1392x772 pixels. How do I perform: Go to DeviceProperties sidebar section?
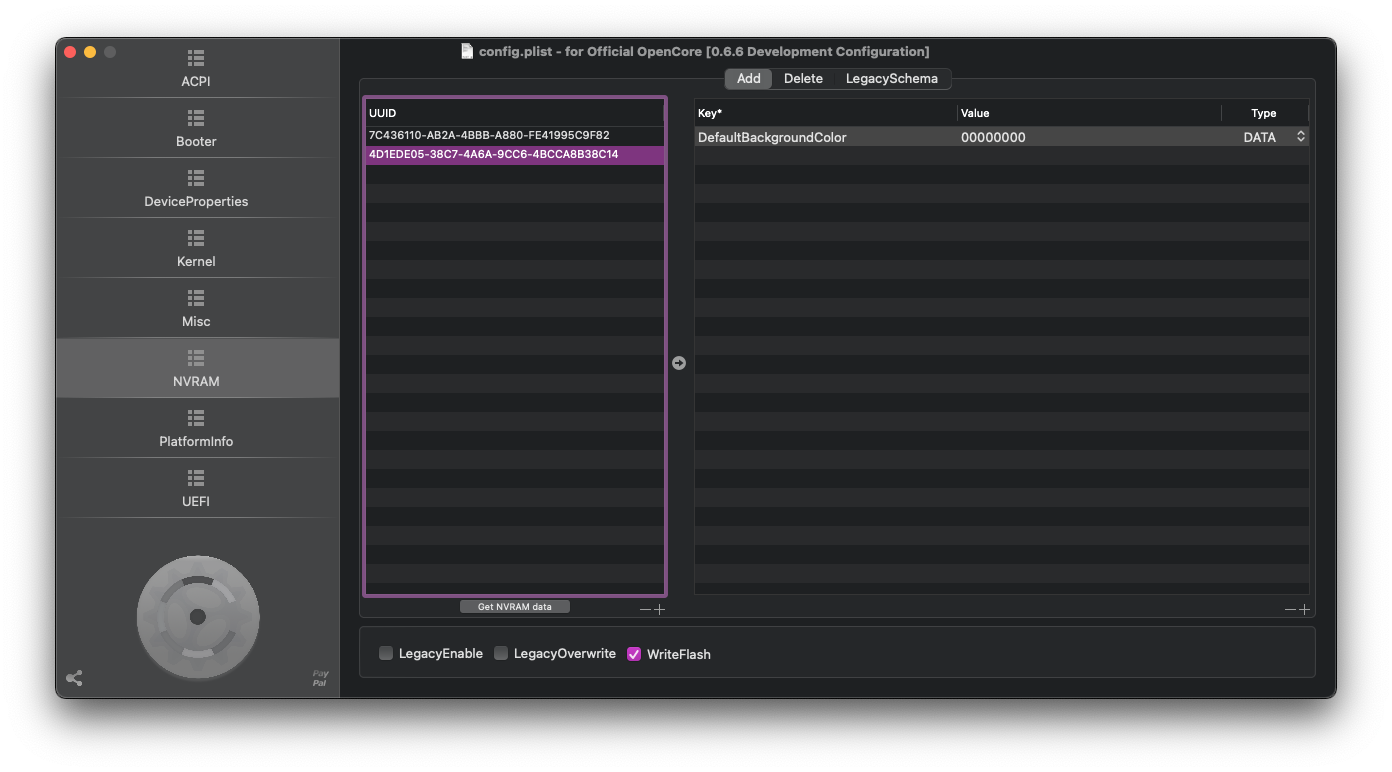(196, 188)
